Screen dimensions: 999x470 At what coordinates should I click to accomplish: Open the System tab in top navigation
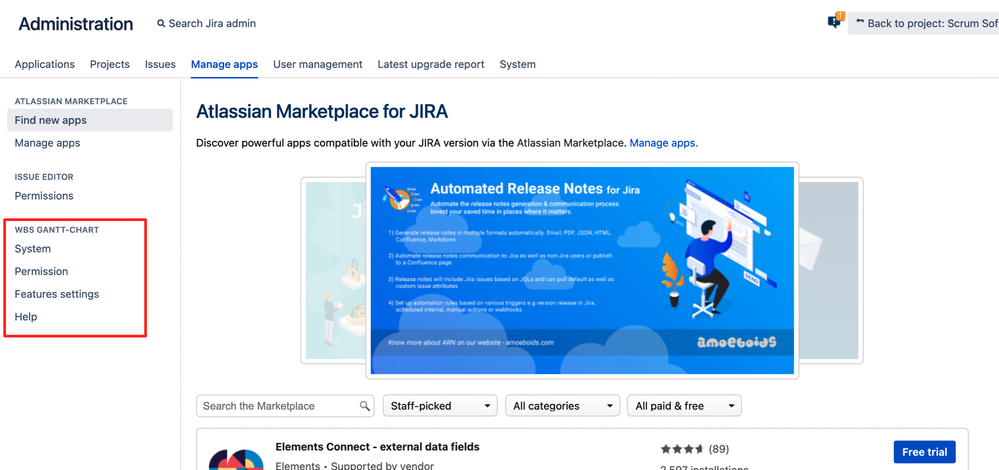pos(517,64)
